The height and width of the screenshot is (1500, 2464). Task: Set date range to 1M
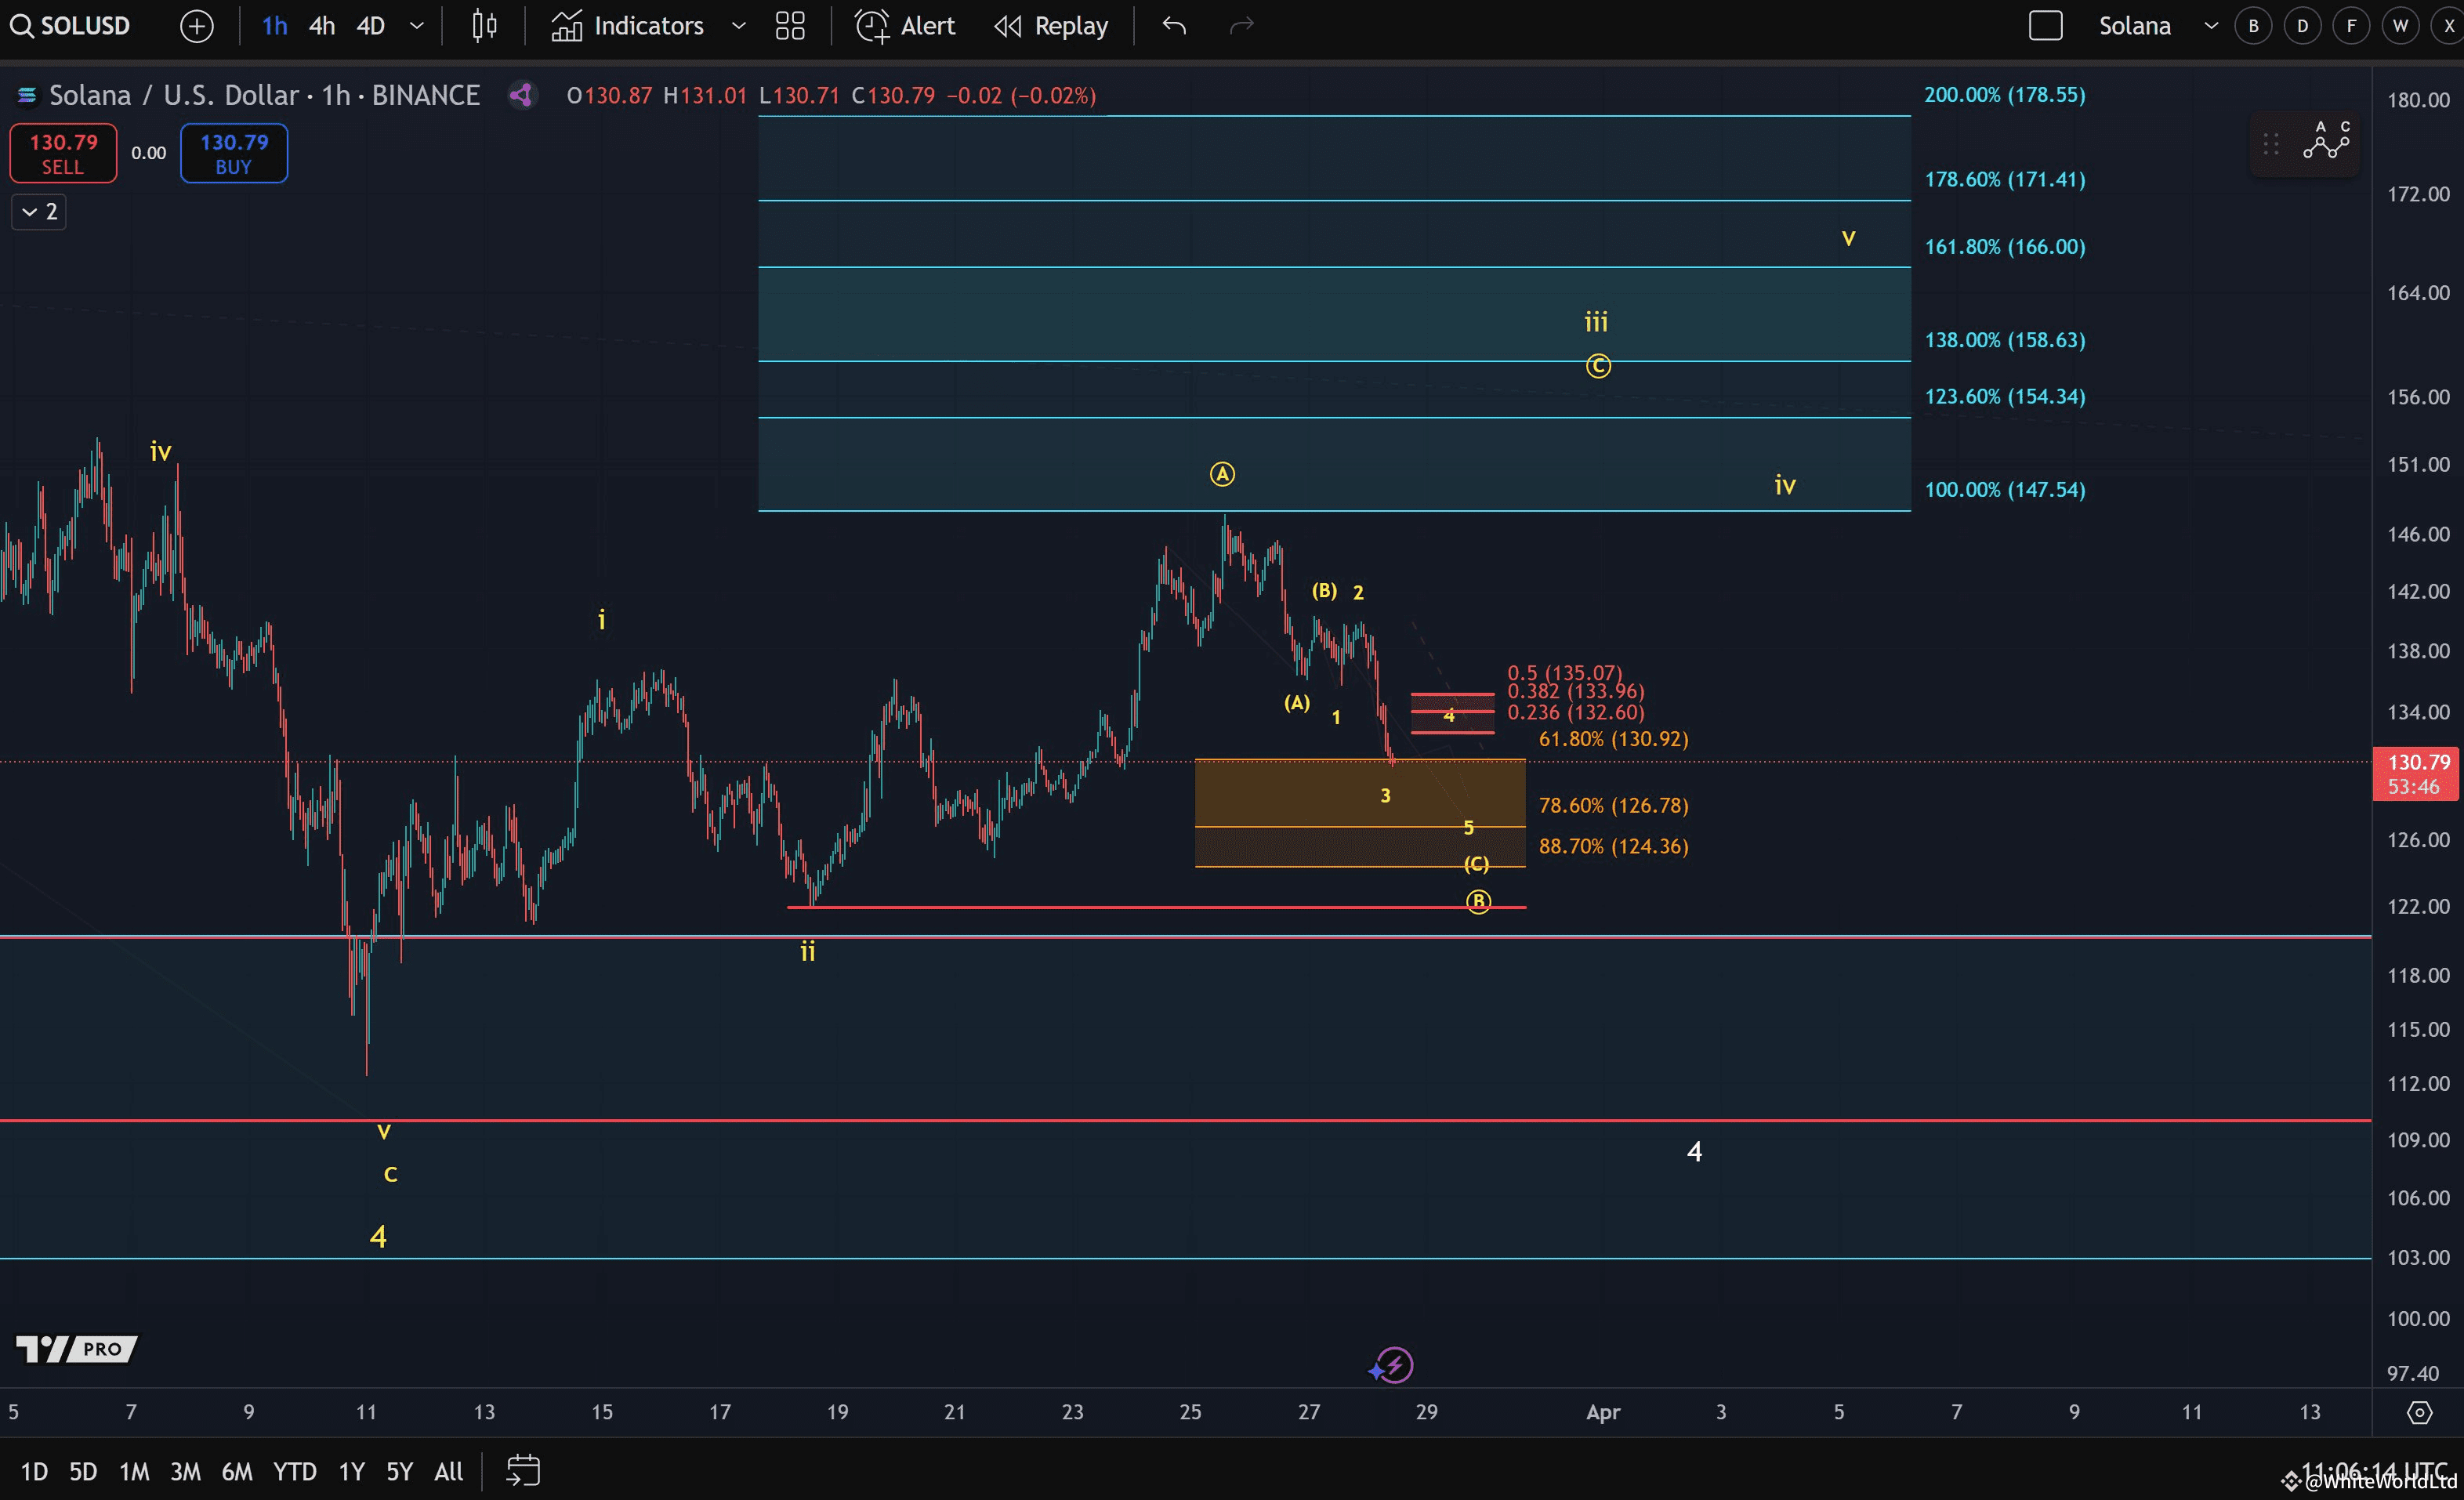[134, 1471]
